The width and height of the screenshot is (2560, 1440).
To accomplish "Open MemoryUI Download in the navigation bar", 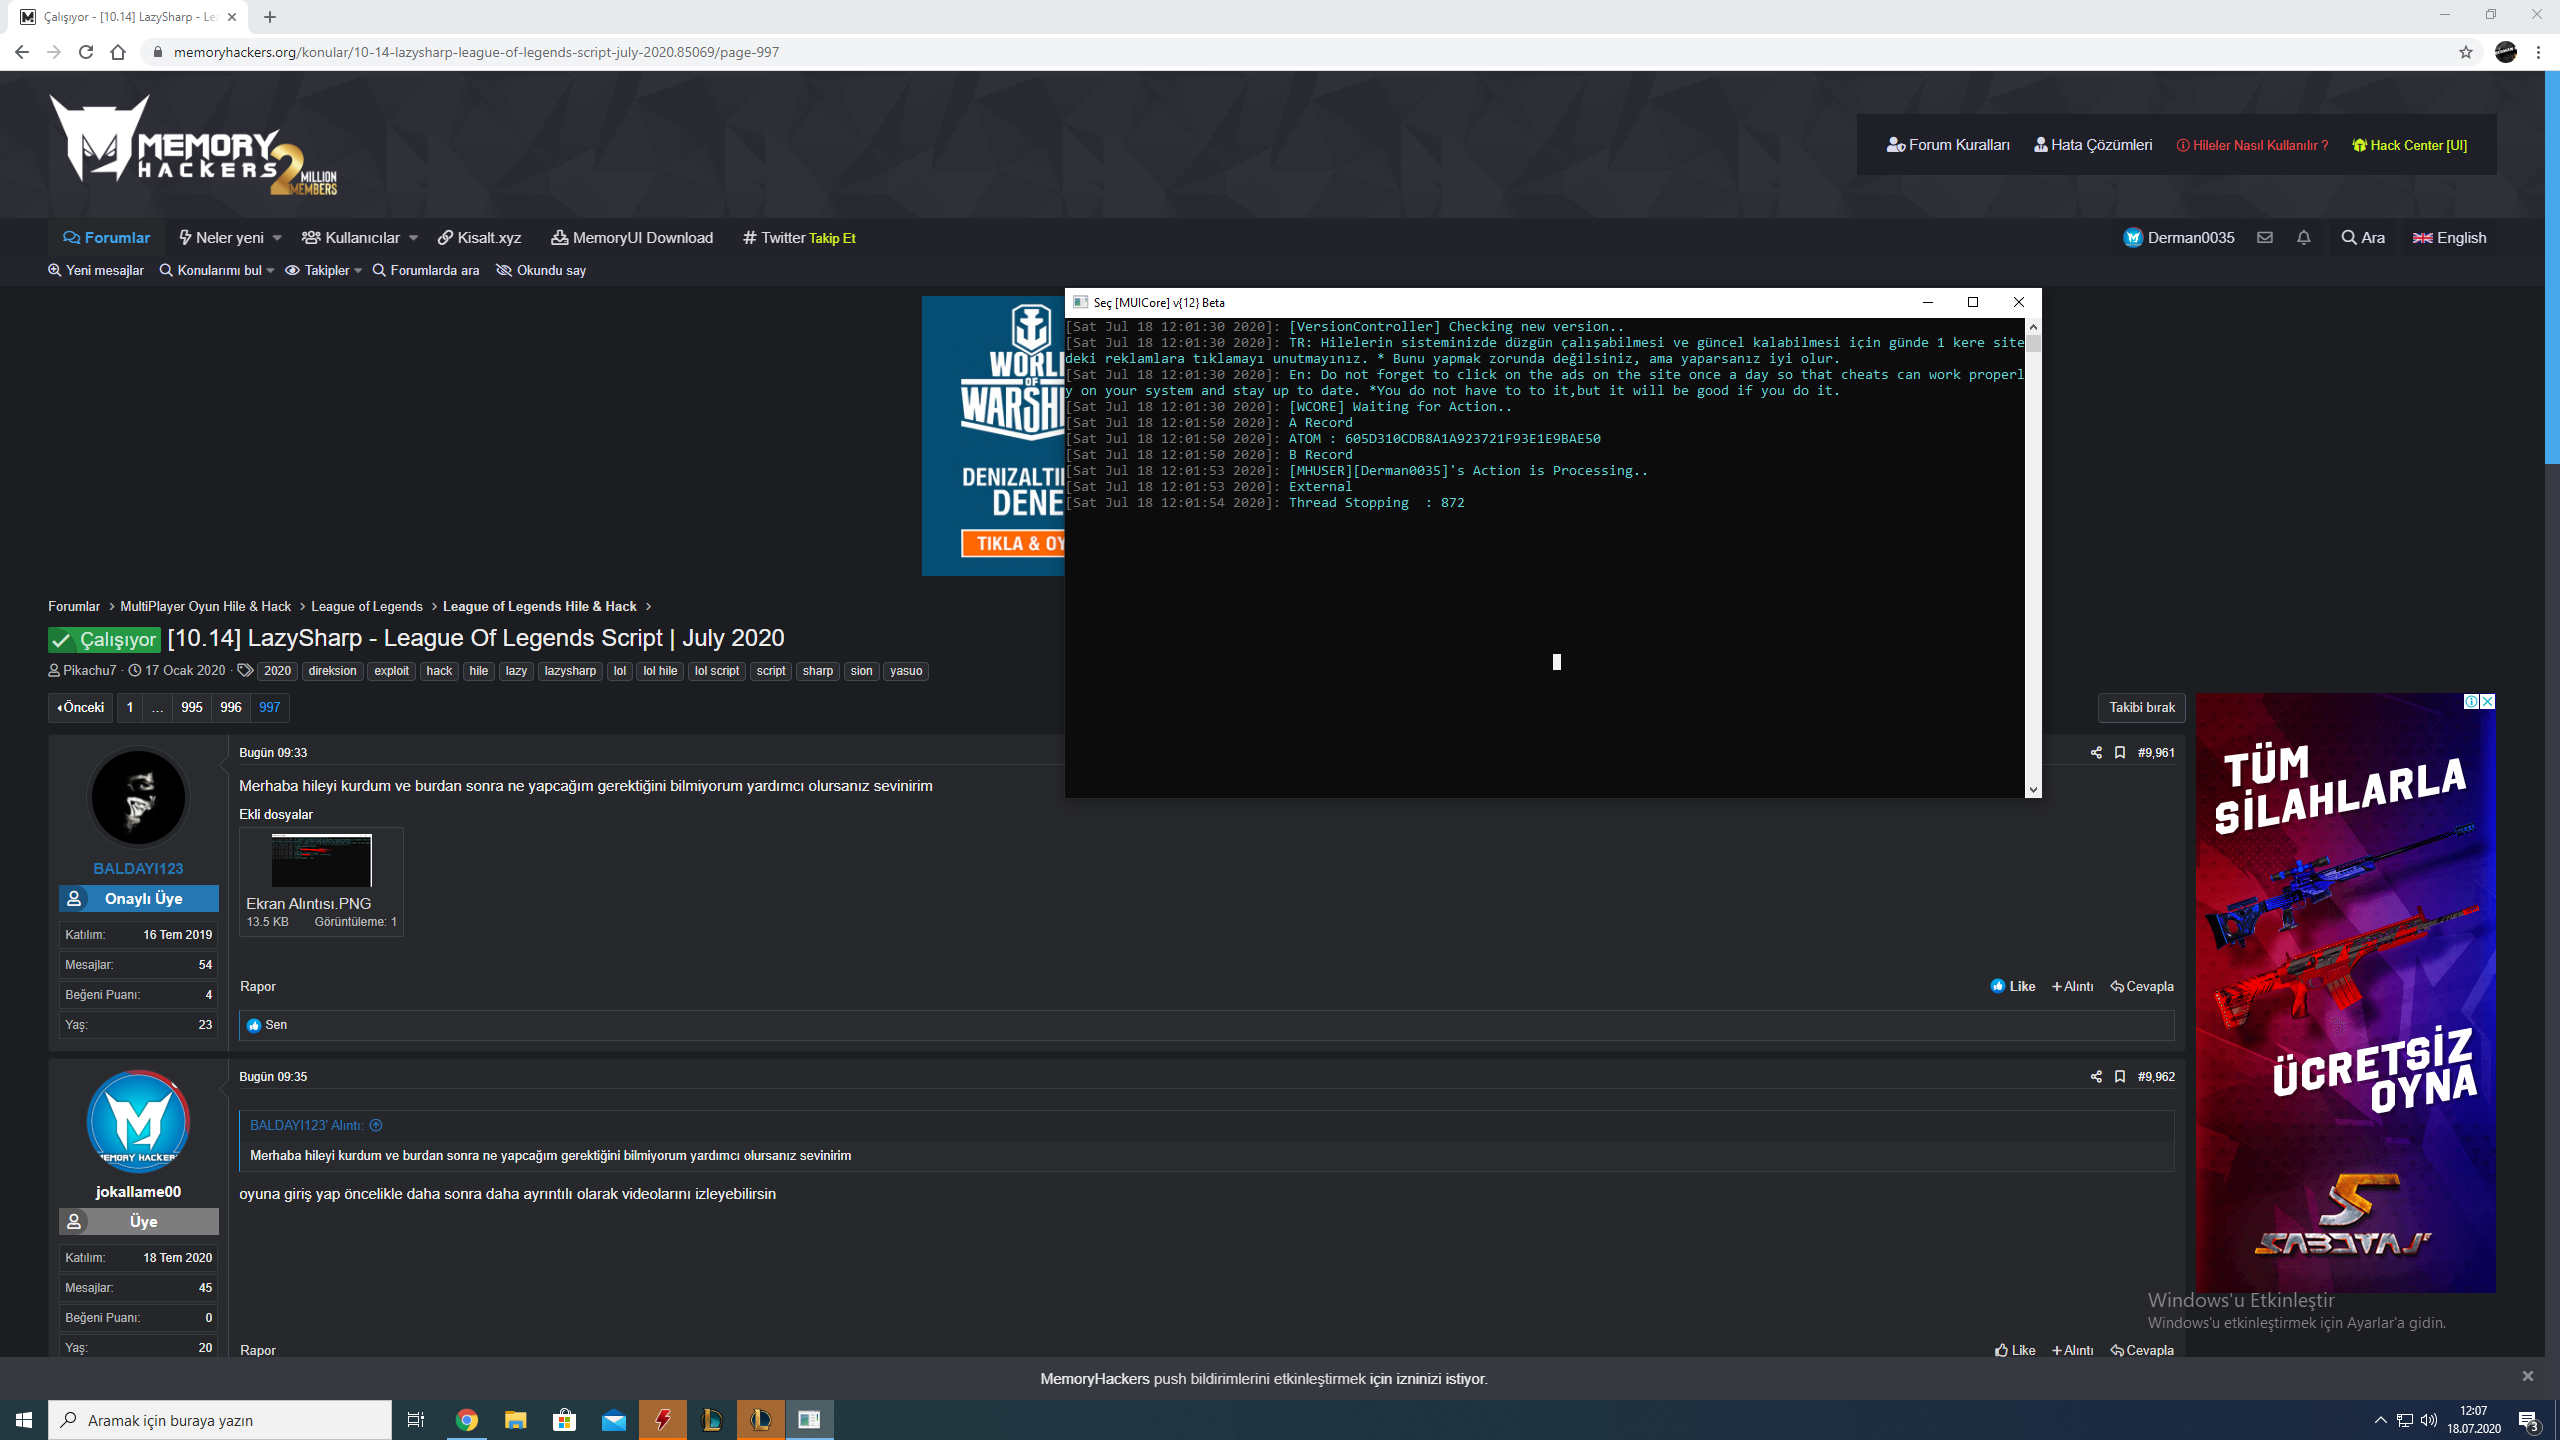I will 632,237.
